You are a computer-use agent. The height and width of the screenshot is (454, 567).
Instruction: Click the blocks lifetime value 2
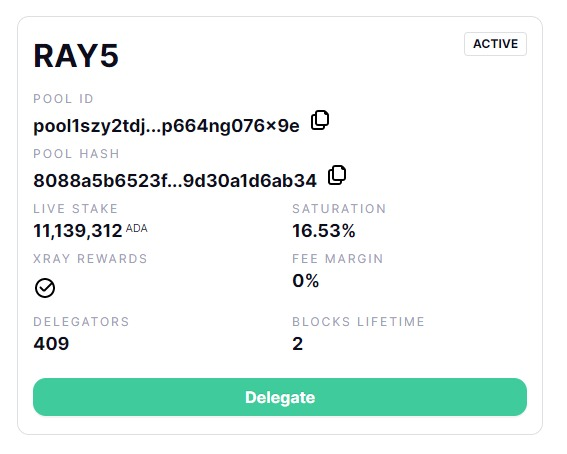tap(297, 343)
